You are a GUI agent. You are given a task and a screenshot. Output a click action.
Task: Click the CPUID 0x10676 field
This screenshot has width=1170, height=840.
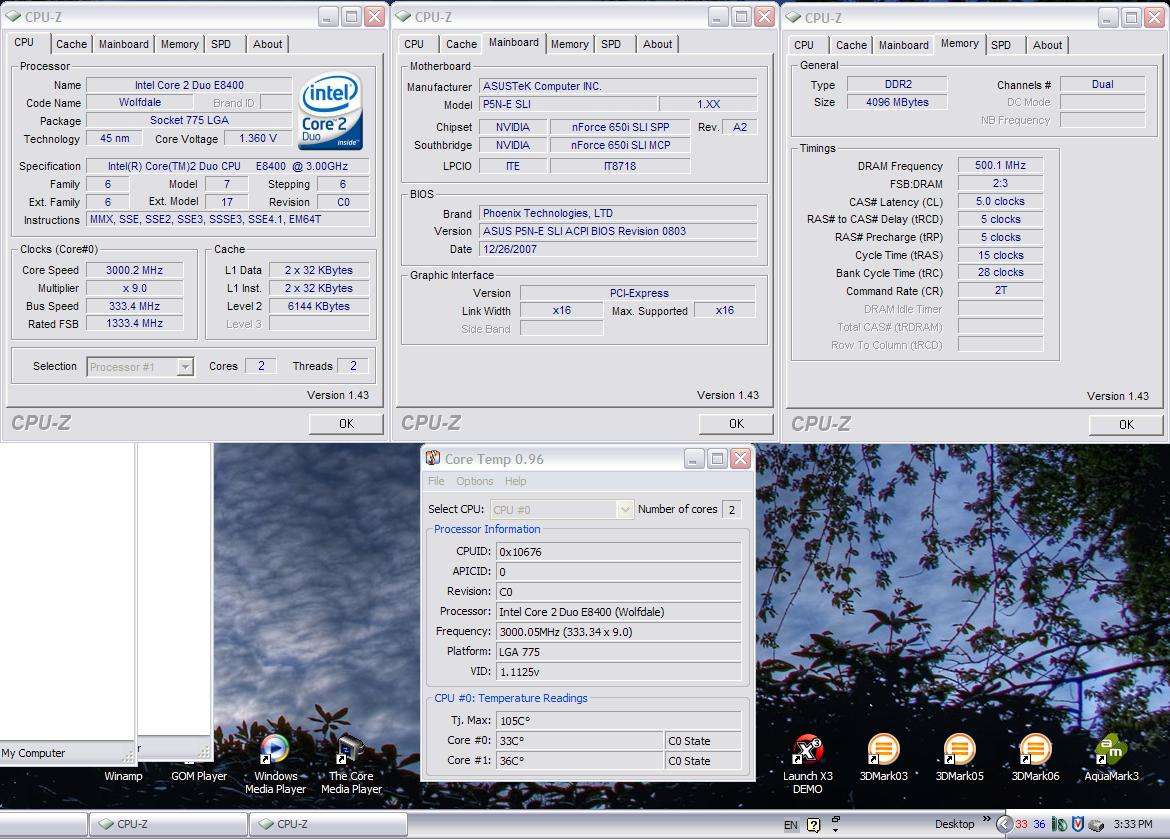tap(619, 551)
